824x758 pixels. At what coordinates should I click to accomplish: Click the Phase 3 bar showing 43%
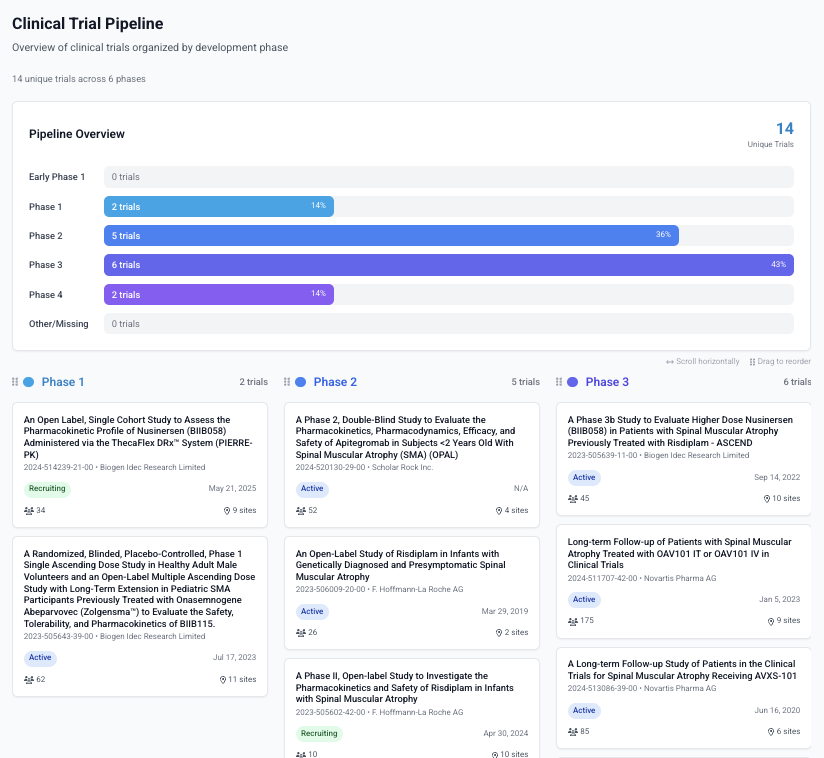448,265
